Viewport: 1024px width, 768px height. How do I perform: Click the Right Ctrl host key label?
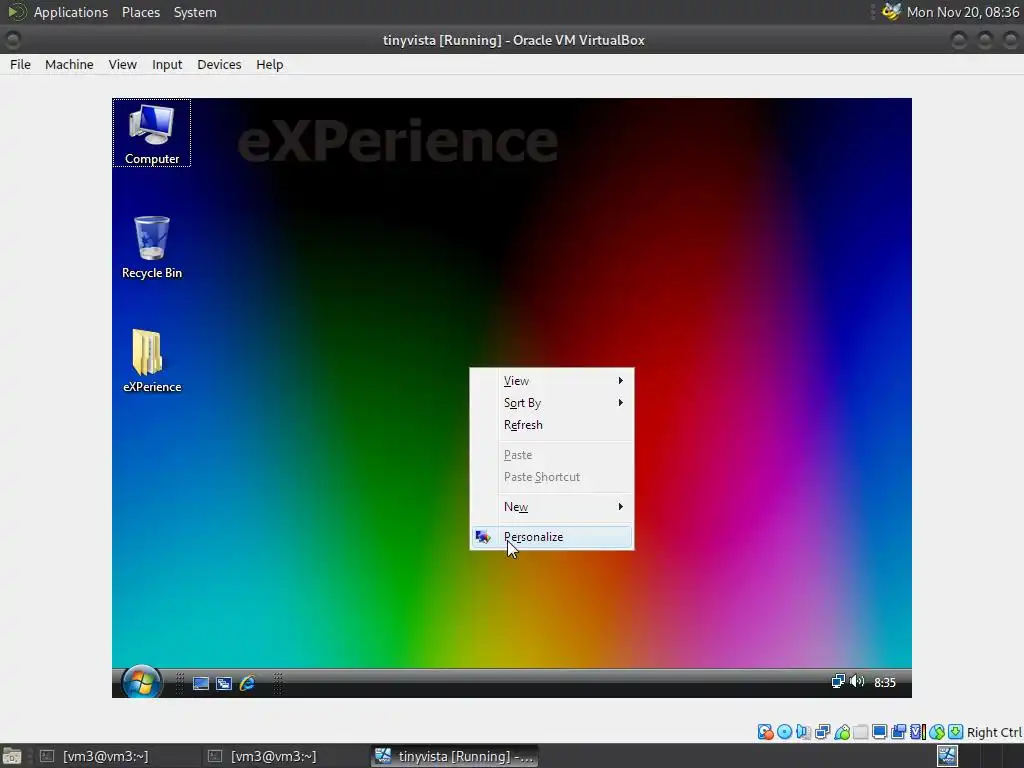coord(994,732)
